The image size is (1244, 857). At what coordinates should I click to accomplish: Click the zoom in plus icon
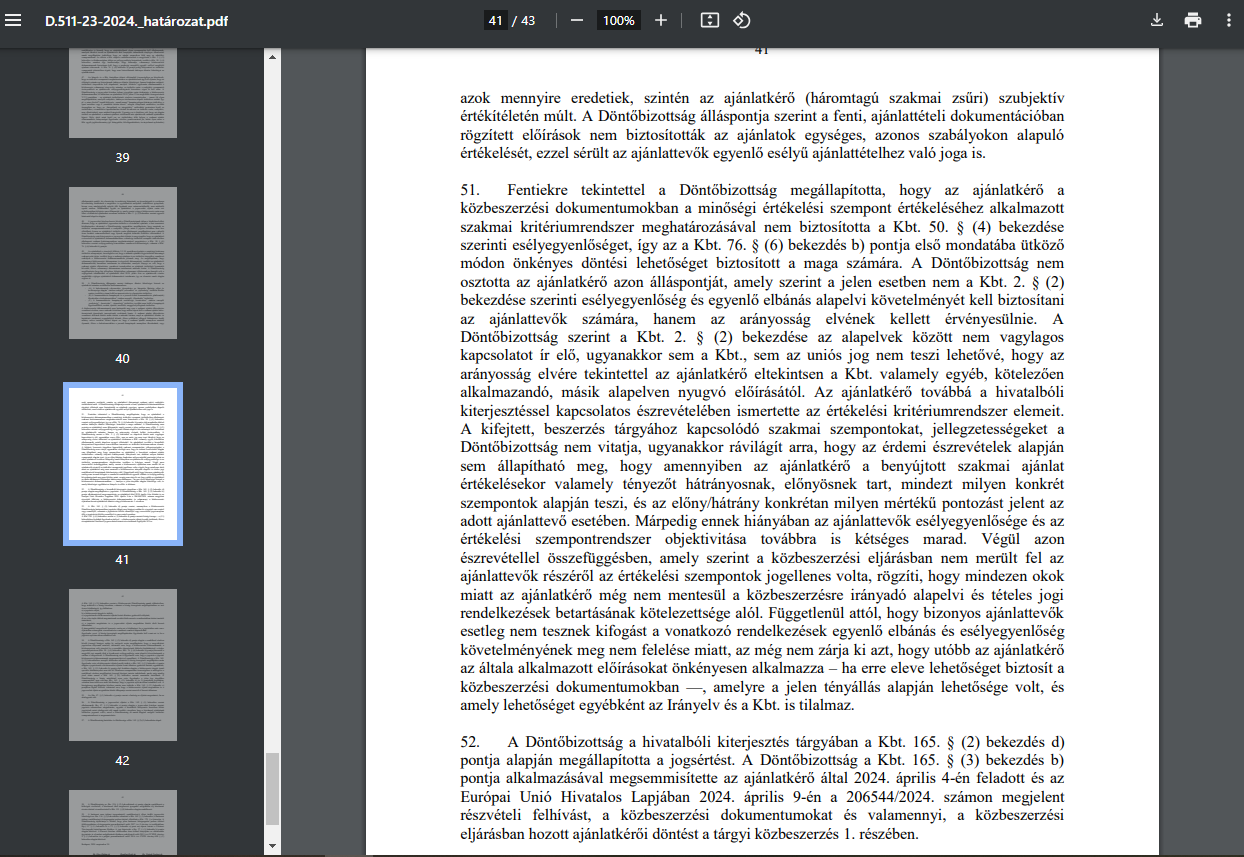[660, 20]
